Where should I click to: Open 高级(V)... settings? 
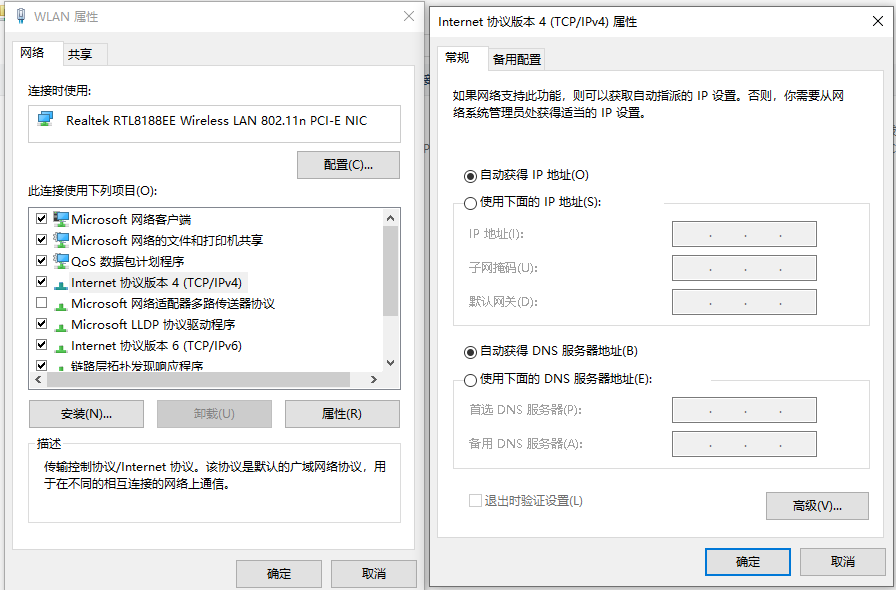click(817, 506)
